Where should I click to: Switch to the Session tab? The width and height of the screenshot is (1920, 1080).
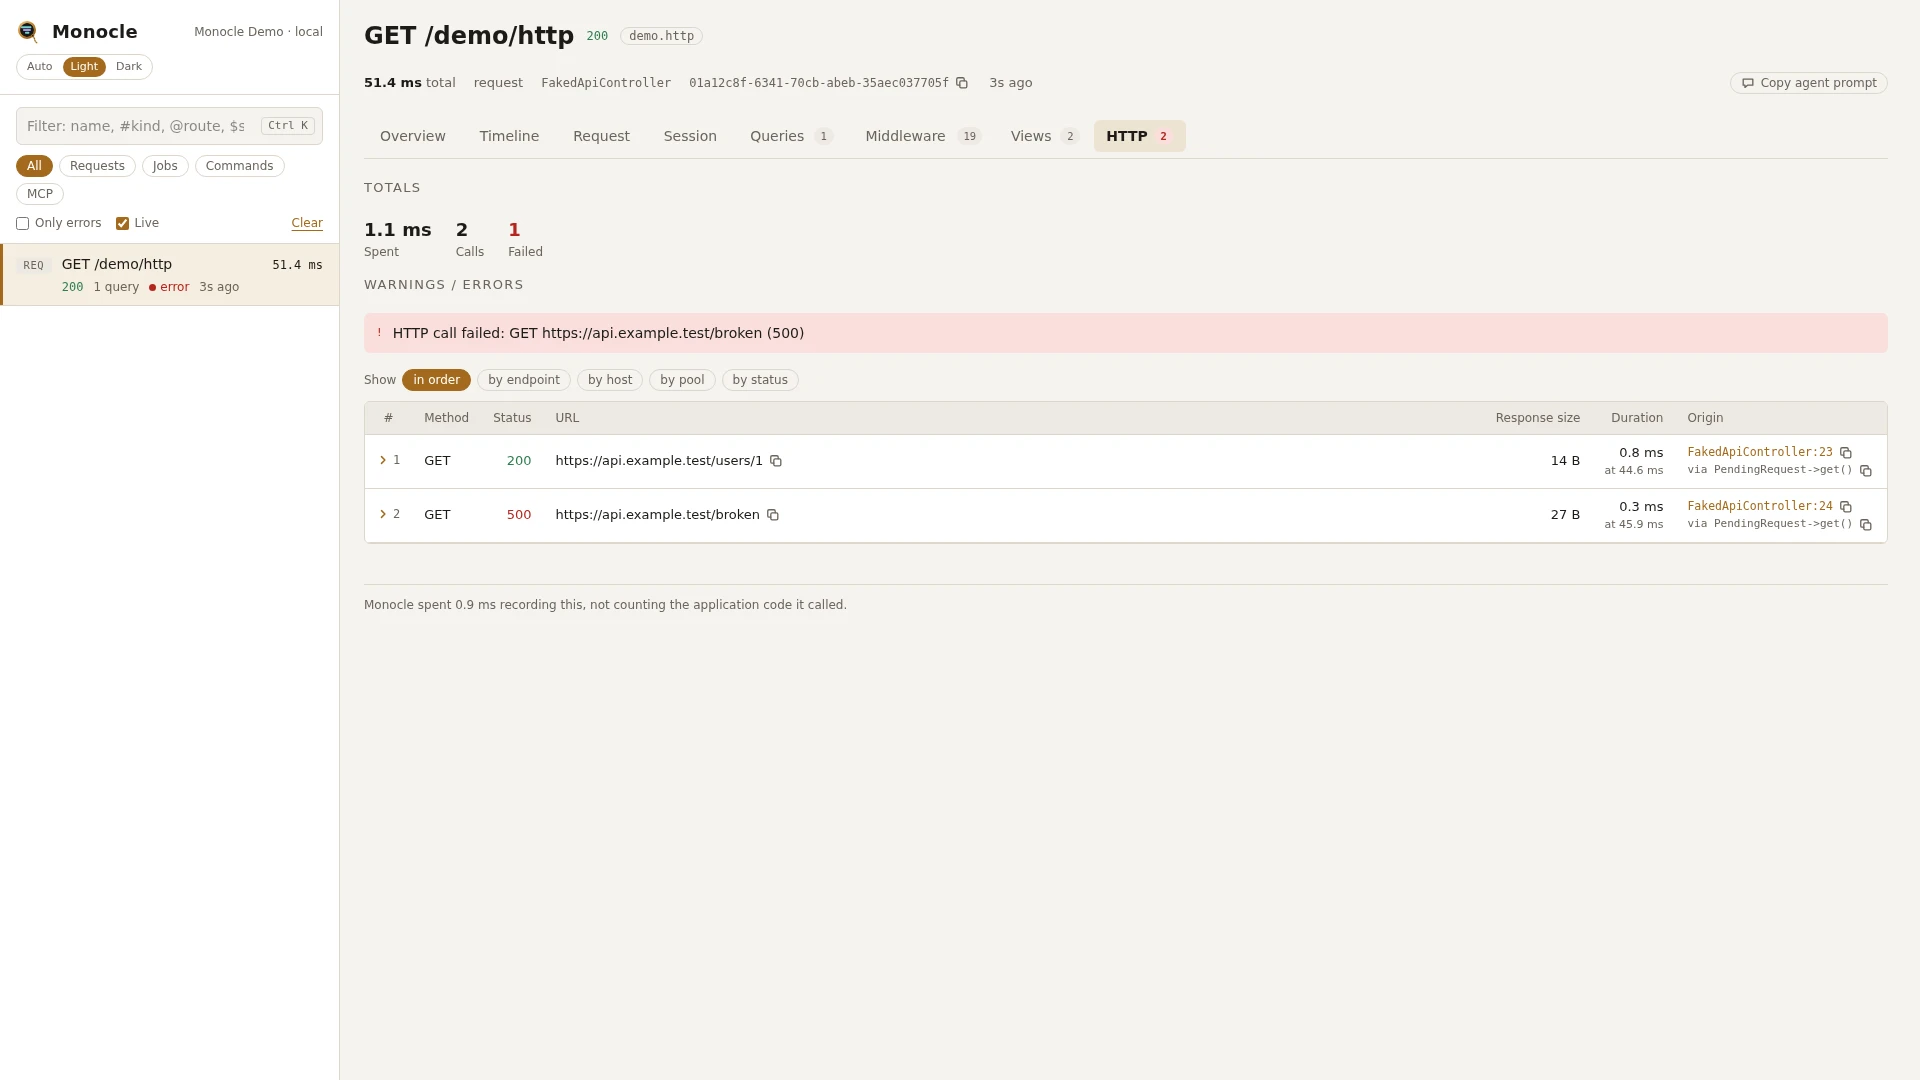[690, 136]
